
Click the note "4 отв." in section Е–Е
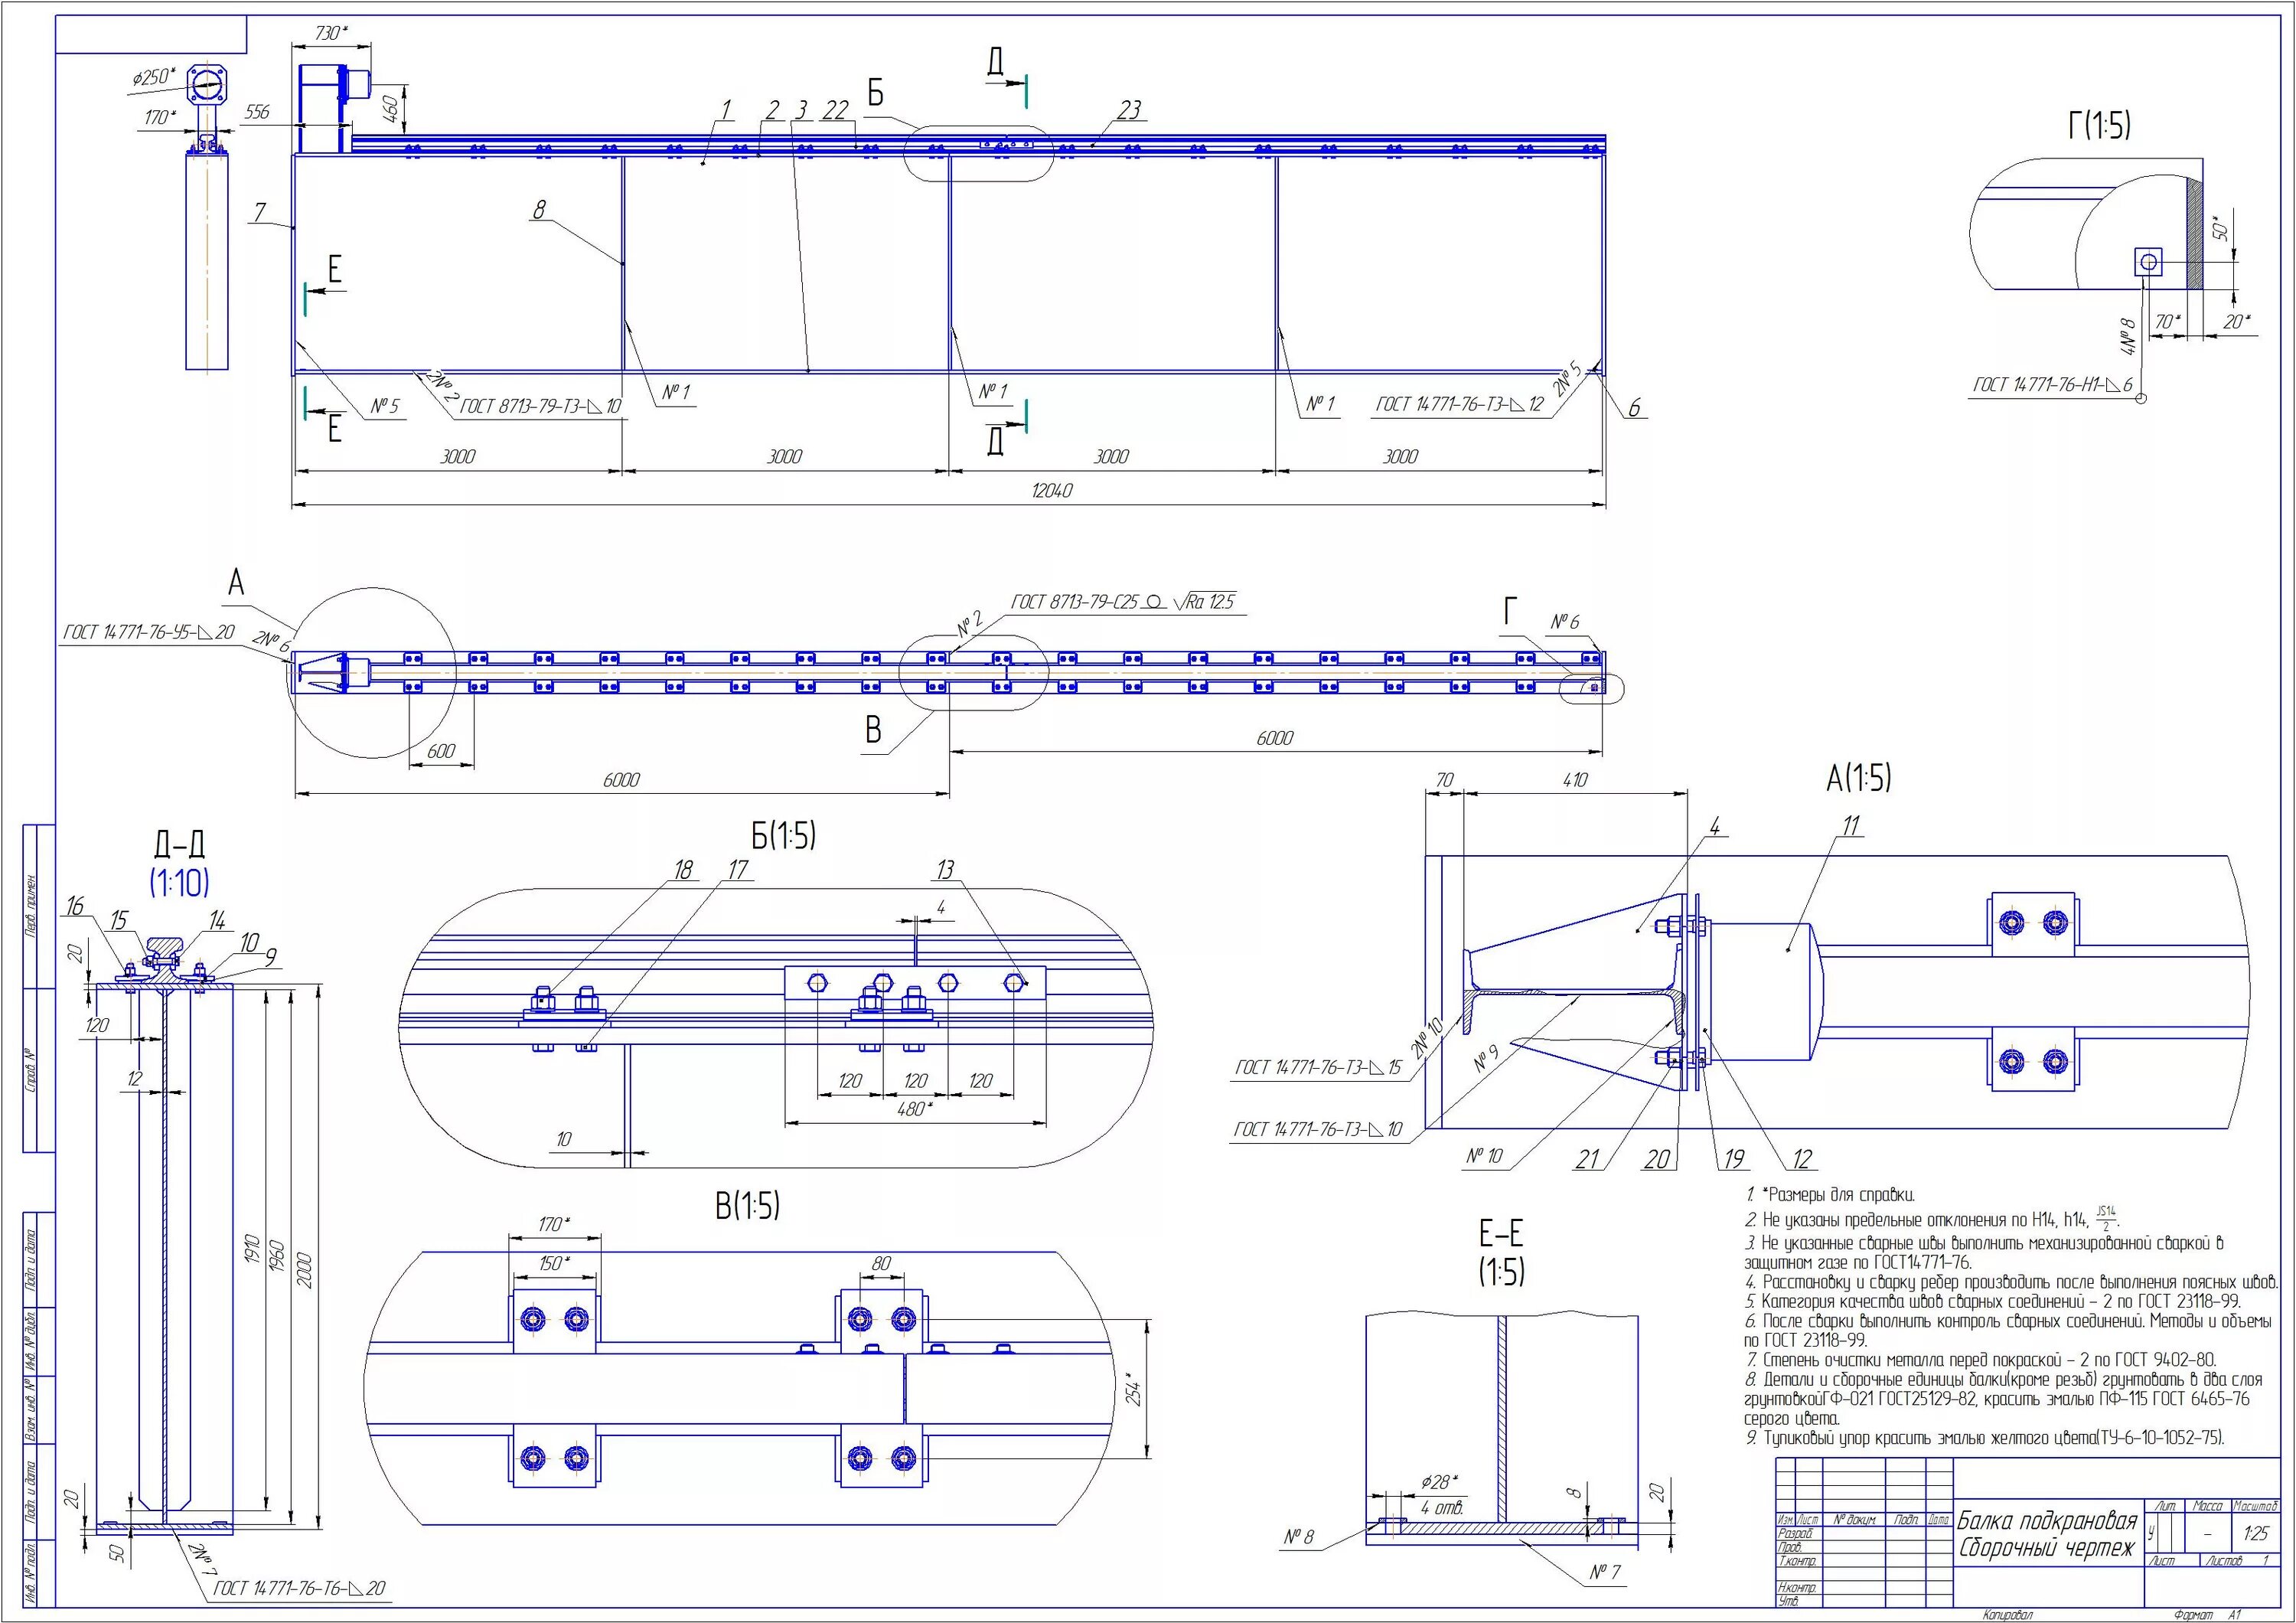click(x=1442, y=1508)
